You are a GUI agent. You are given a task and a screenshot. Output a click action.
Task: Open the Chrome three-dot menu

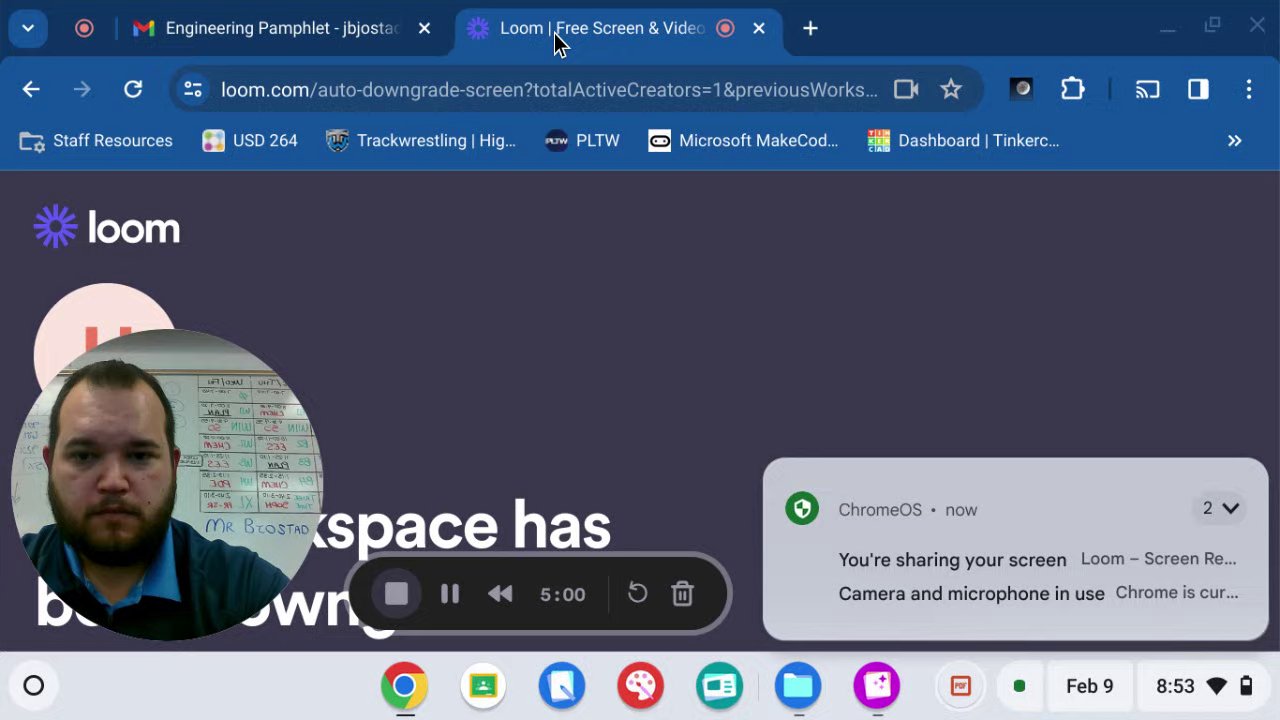pos(1249,90)
